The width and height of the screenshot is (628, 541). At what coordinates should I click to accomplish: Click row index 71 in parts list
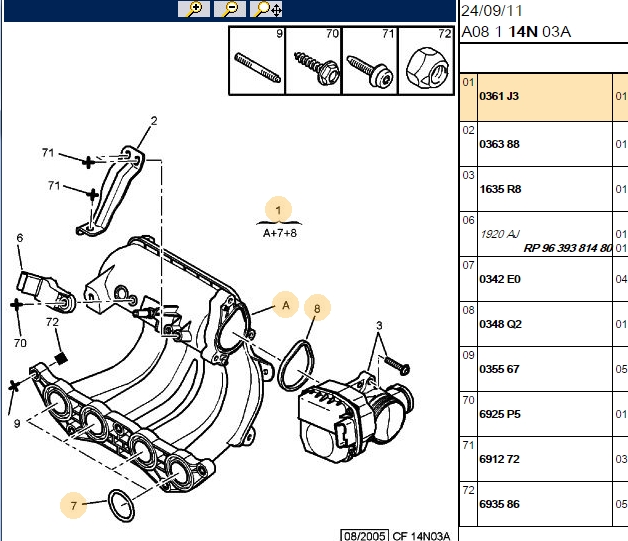(468, 445)
